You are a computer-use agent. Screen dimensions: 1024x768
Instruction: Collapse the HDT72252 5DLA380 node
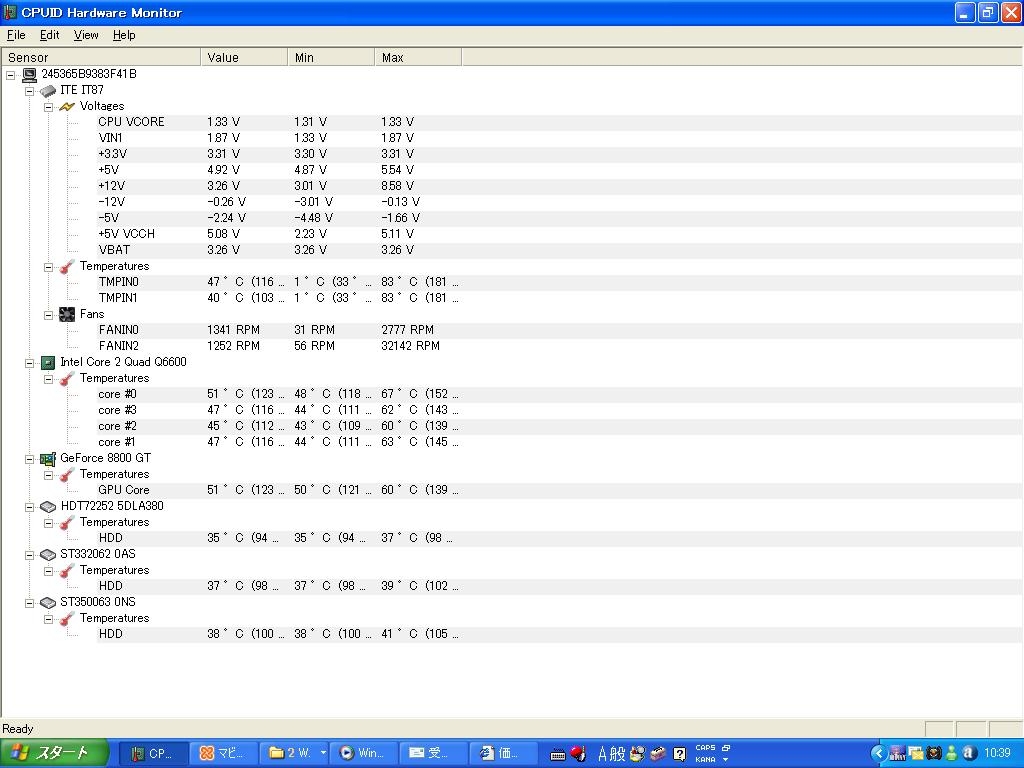pyautogui.click(x=29, y=507)
